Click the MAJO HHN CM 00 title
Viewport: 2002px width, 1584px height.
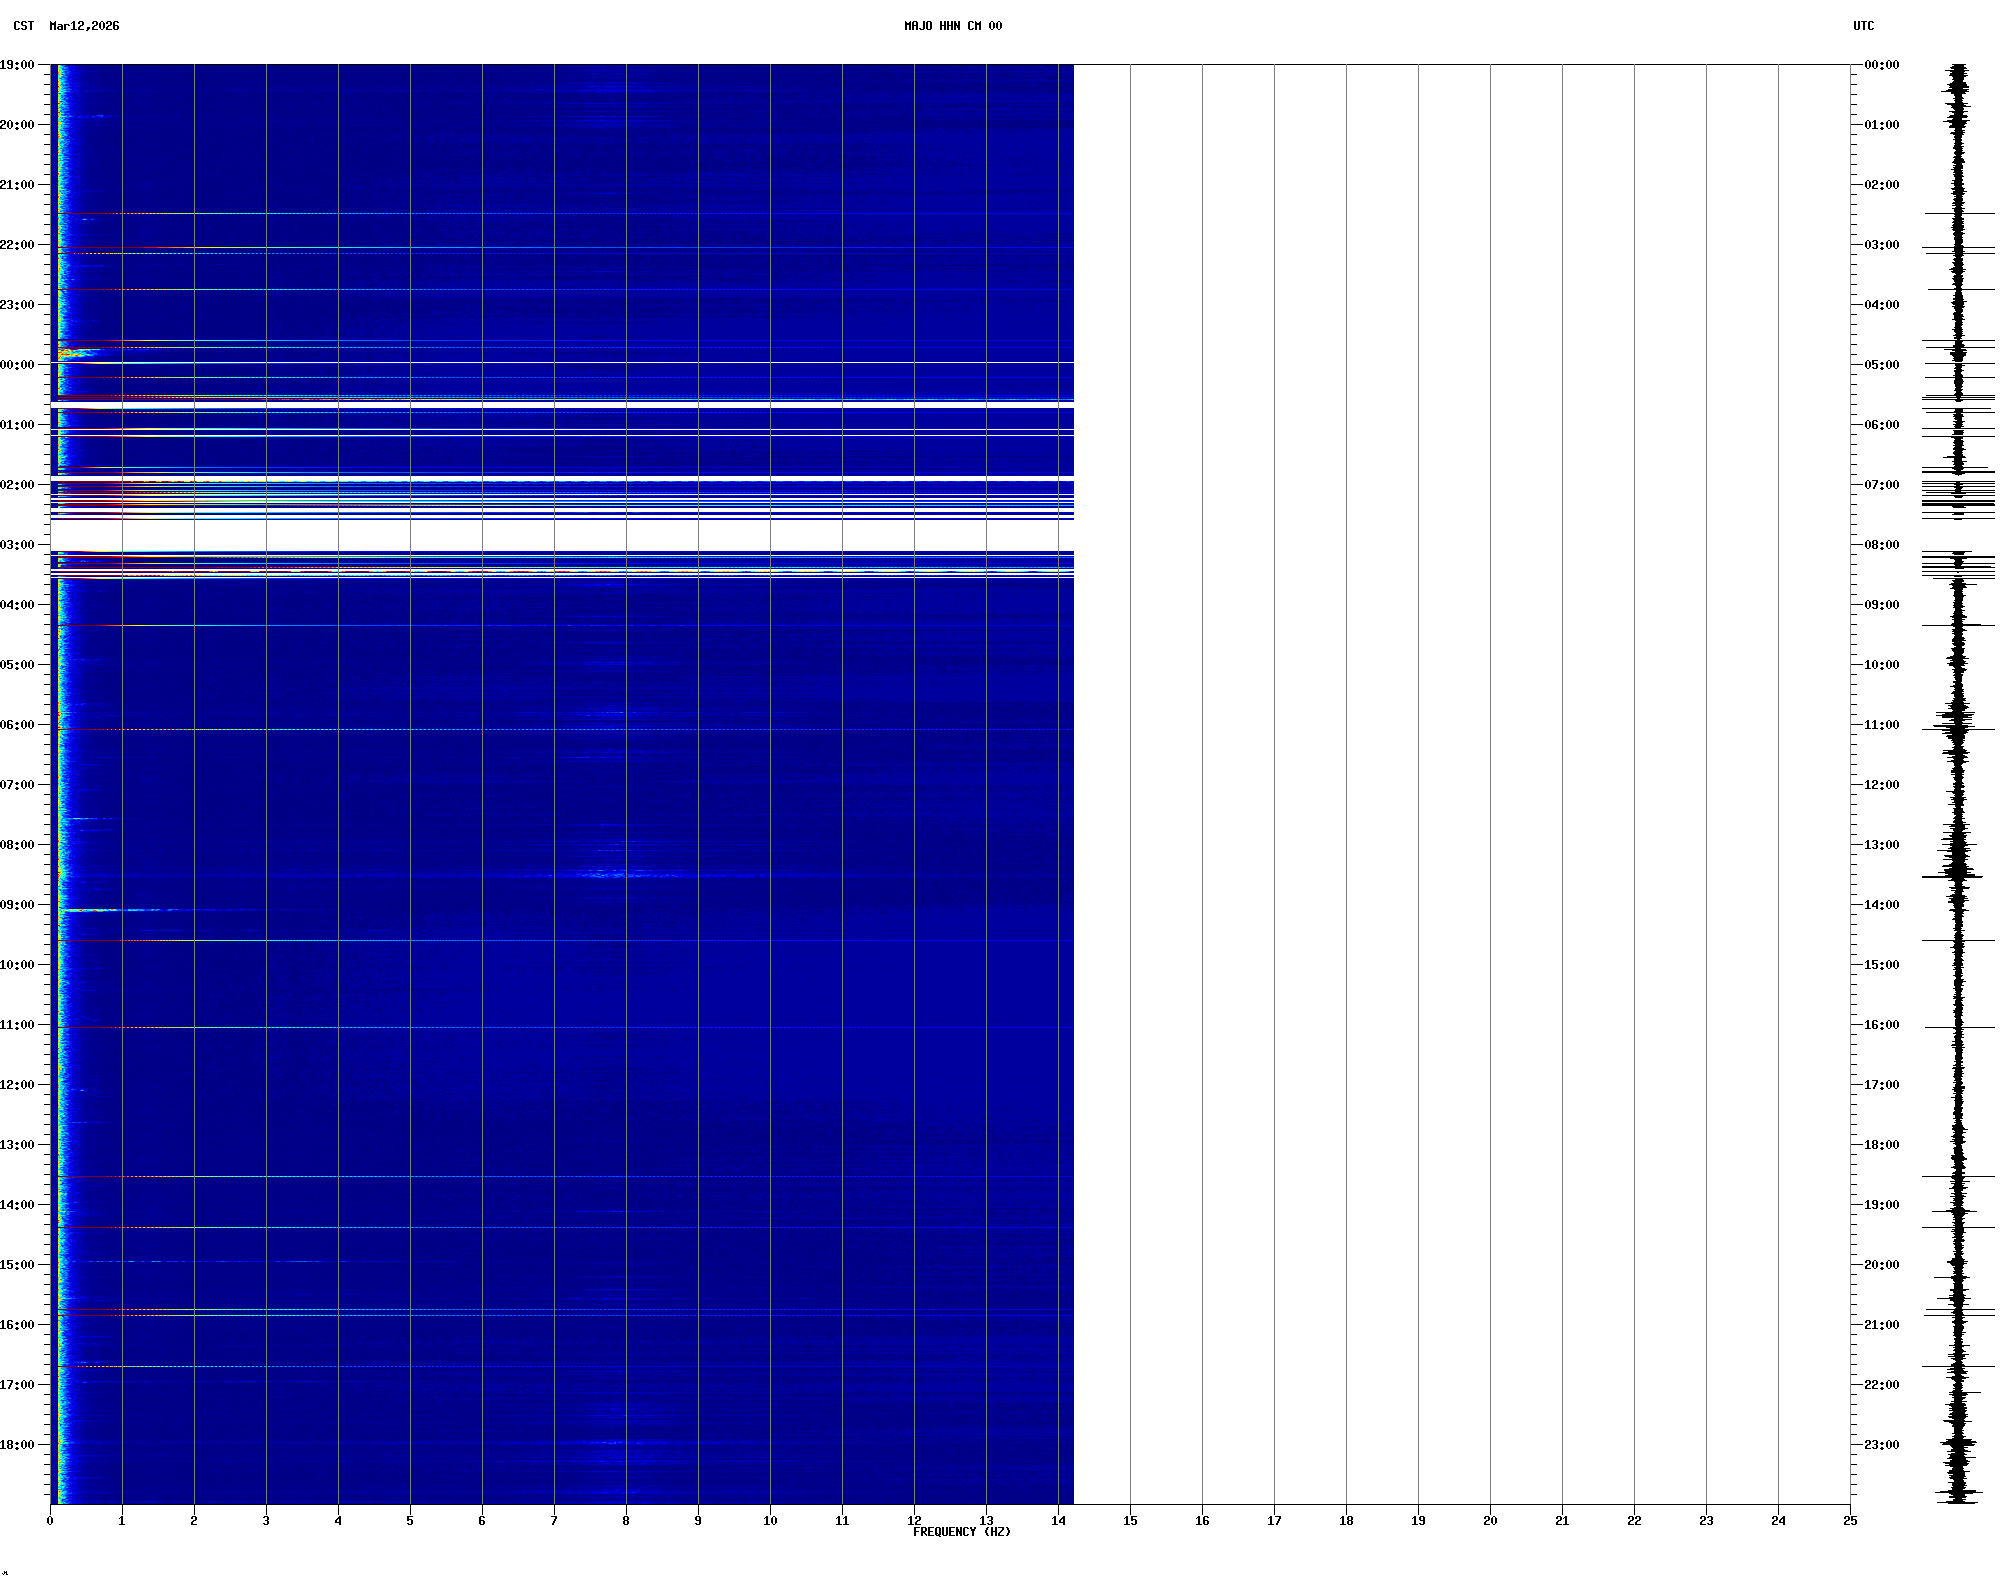click(952, 26)
